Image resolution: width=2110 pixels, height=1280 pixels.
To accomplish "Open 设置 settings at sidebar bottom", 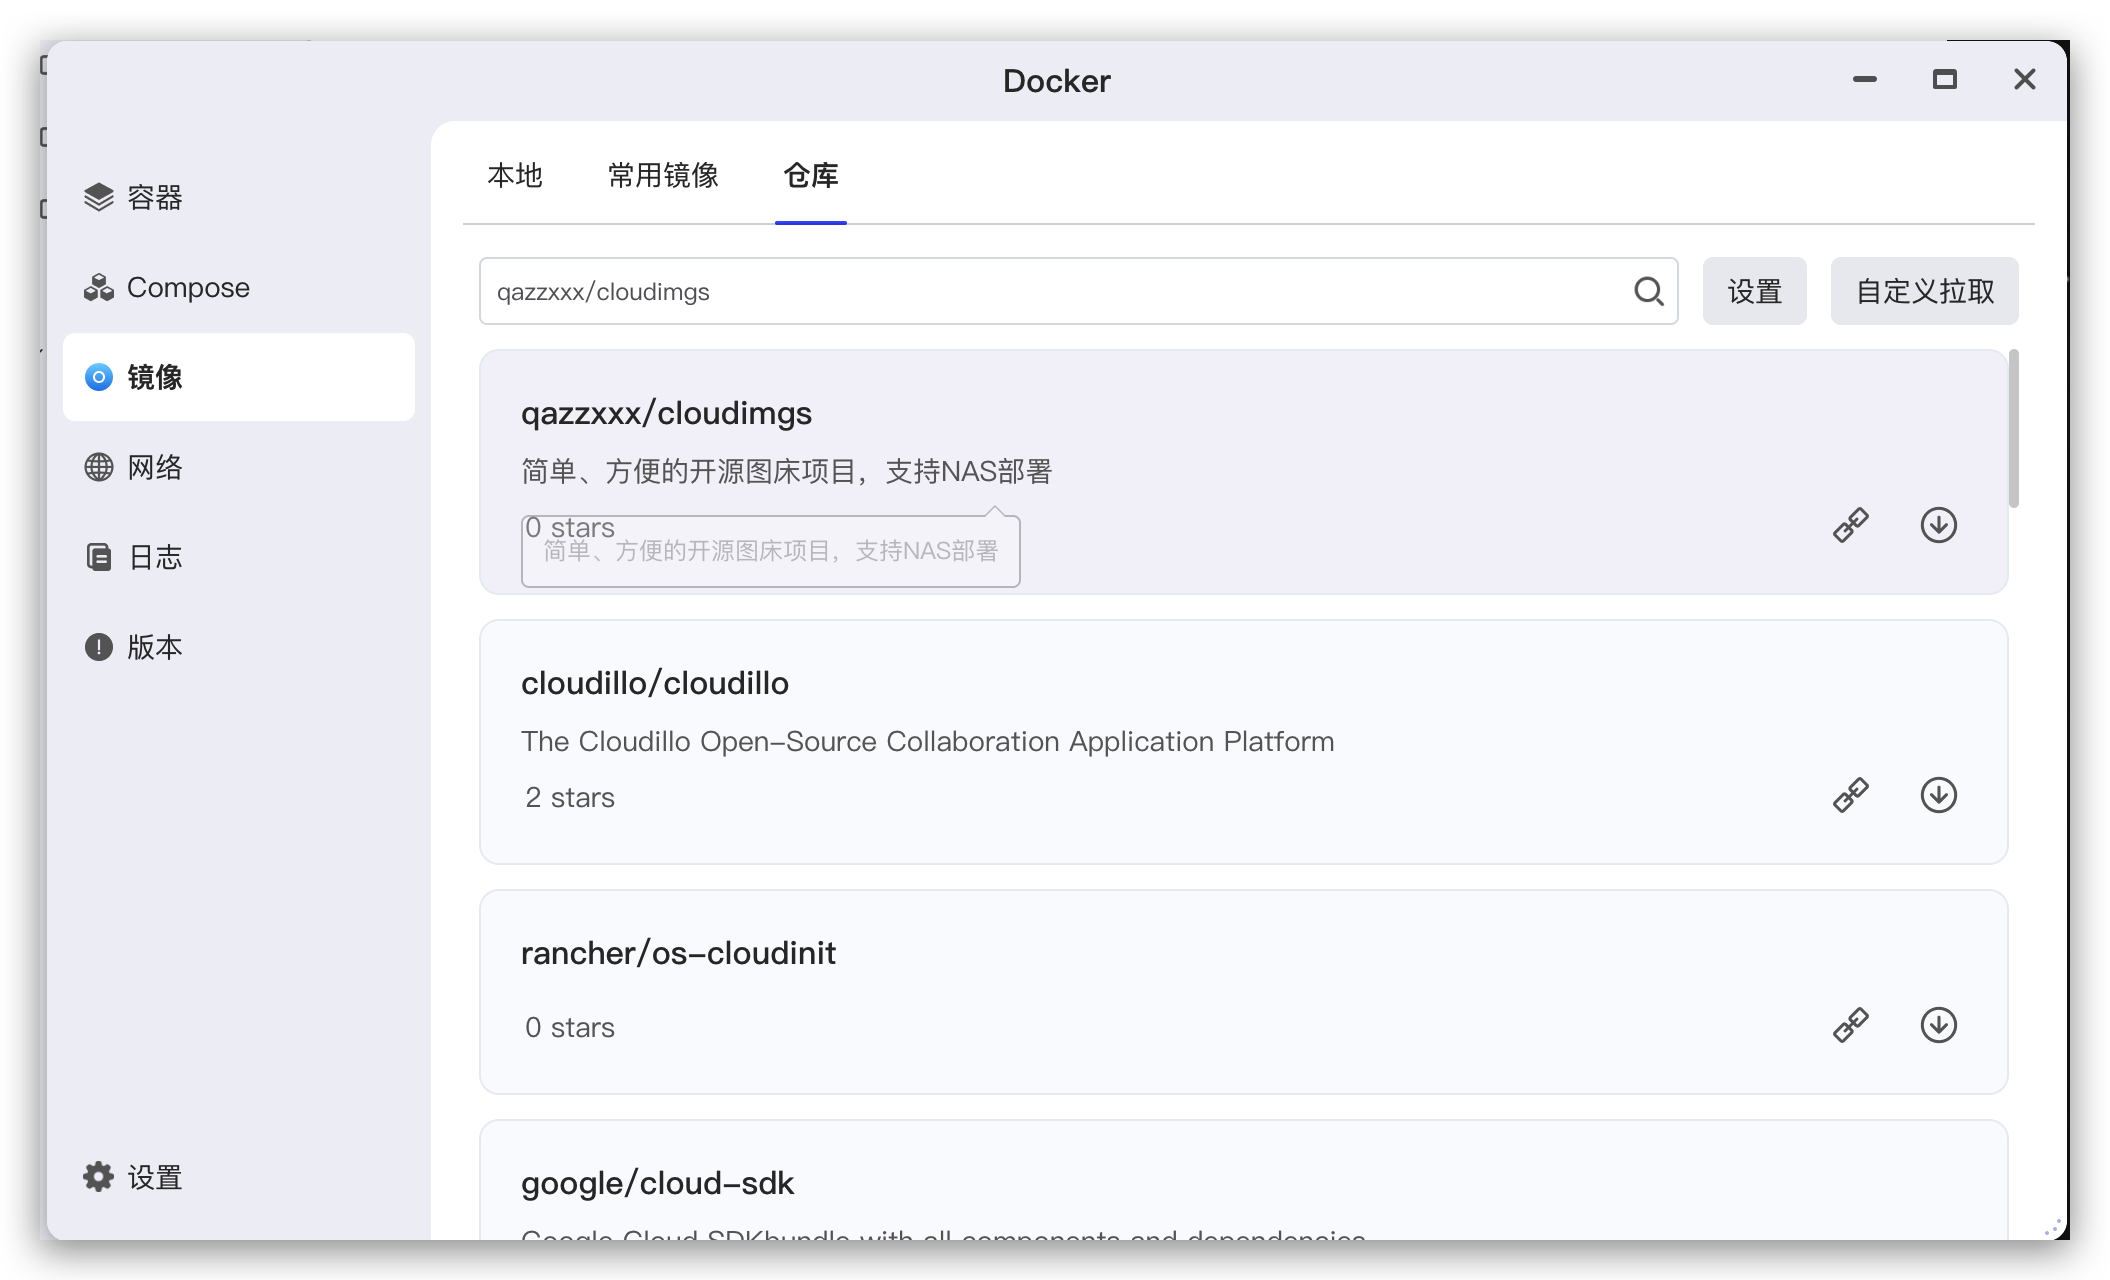I will coord(153,1177).
